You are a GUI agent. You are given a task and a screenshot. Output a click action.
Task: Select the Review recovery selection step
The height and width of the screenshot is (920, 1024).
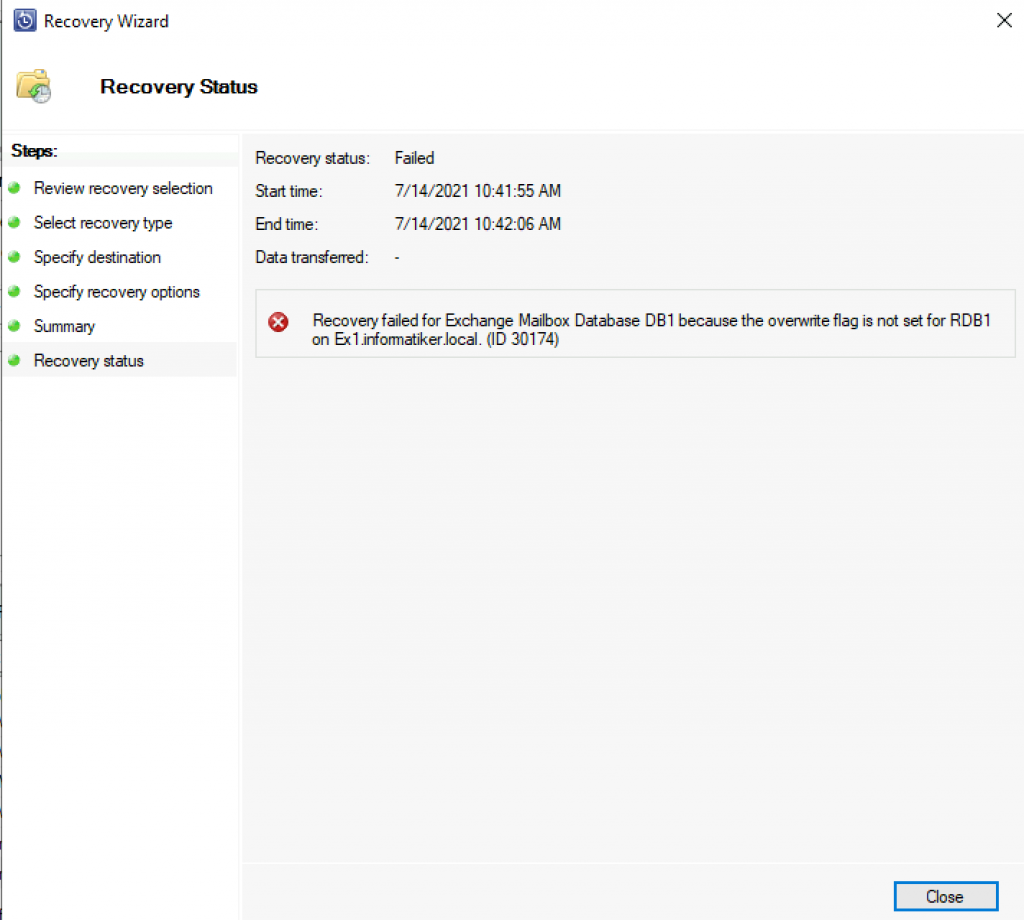[123, 189]
